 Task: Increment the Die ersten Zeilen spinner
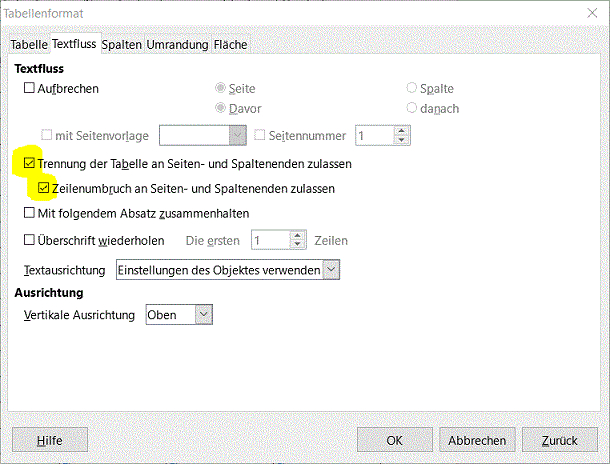[298, 235]
